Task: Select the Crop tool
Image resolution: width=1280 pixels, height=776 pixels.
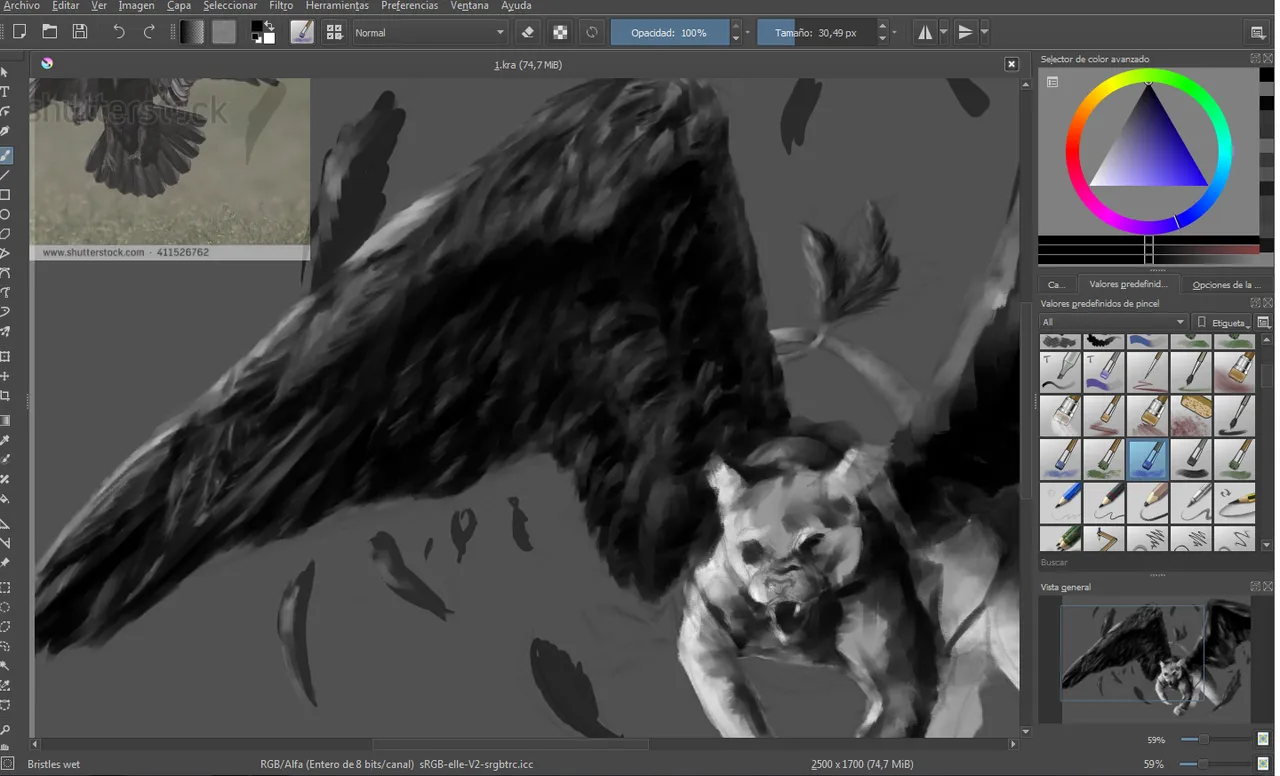Action: (x=5, y=396)
